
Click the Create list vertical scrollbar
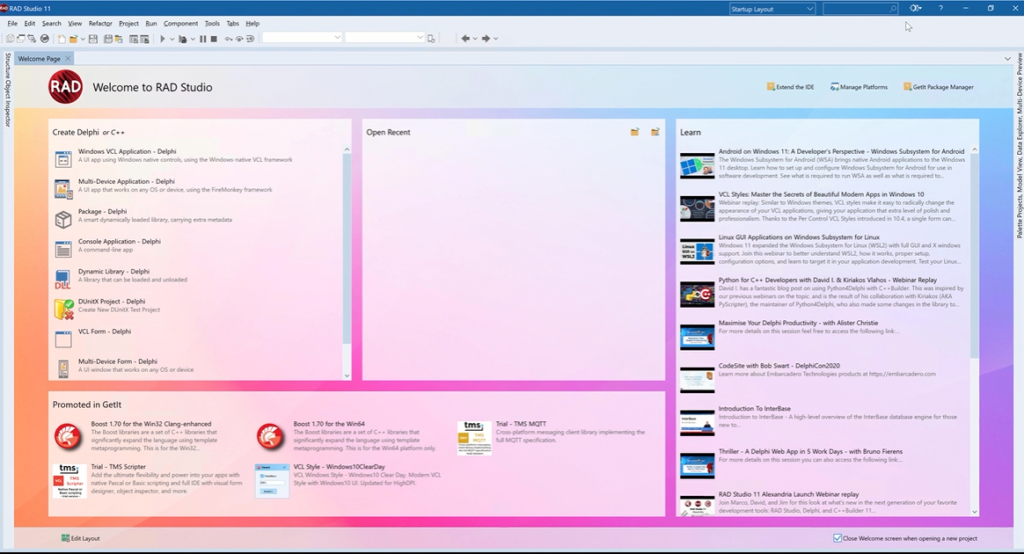[x=347, y=263]
